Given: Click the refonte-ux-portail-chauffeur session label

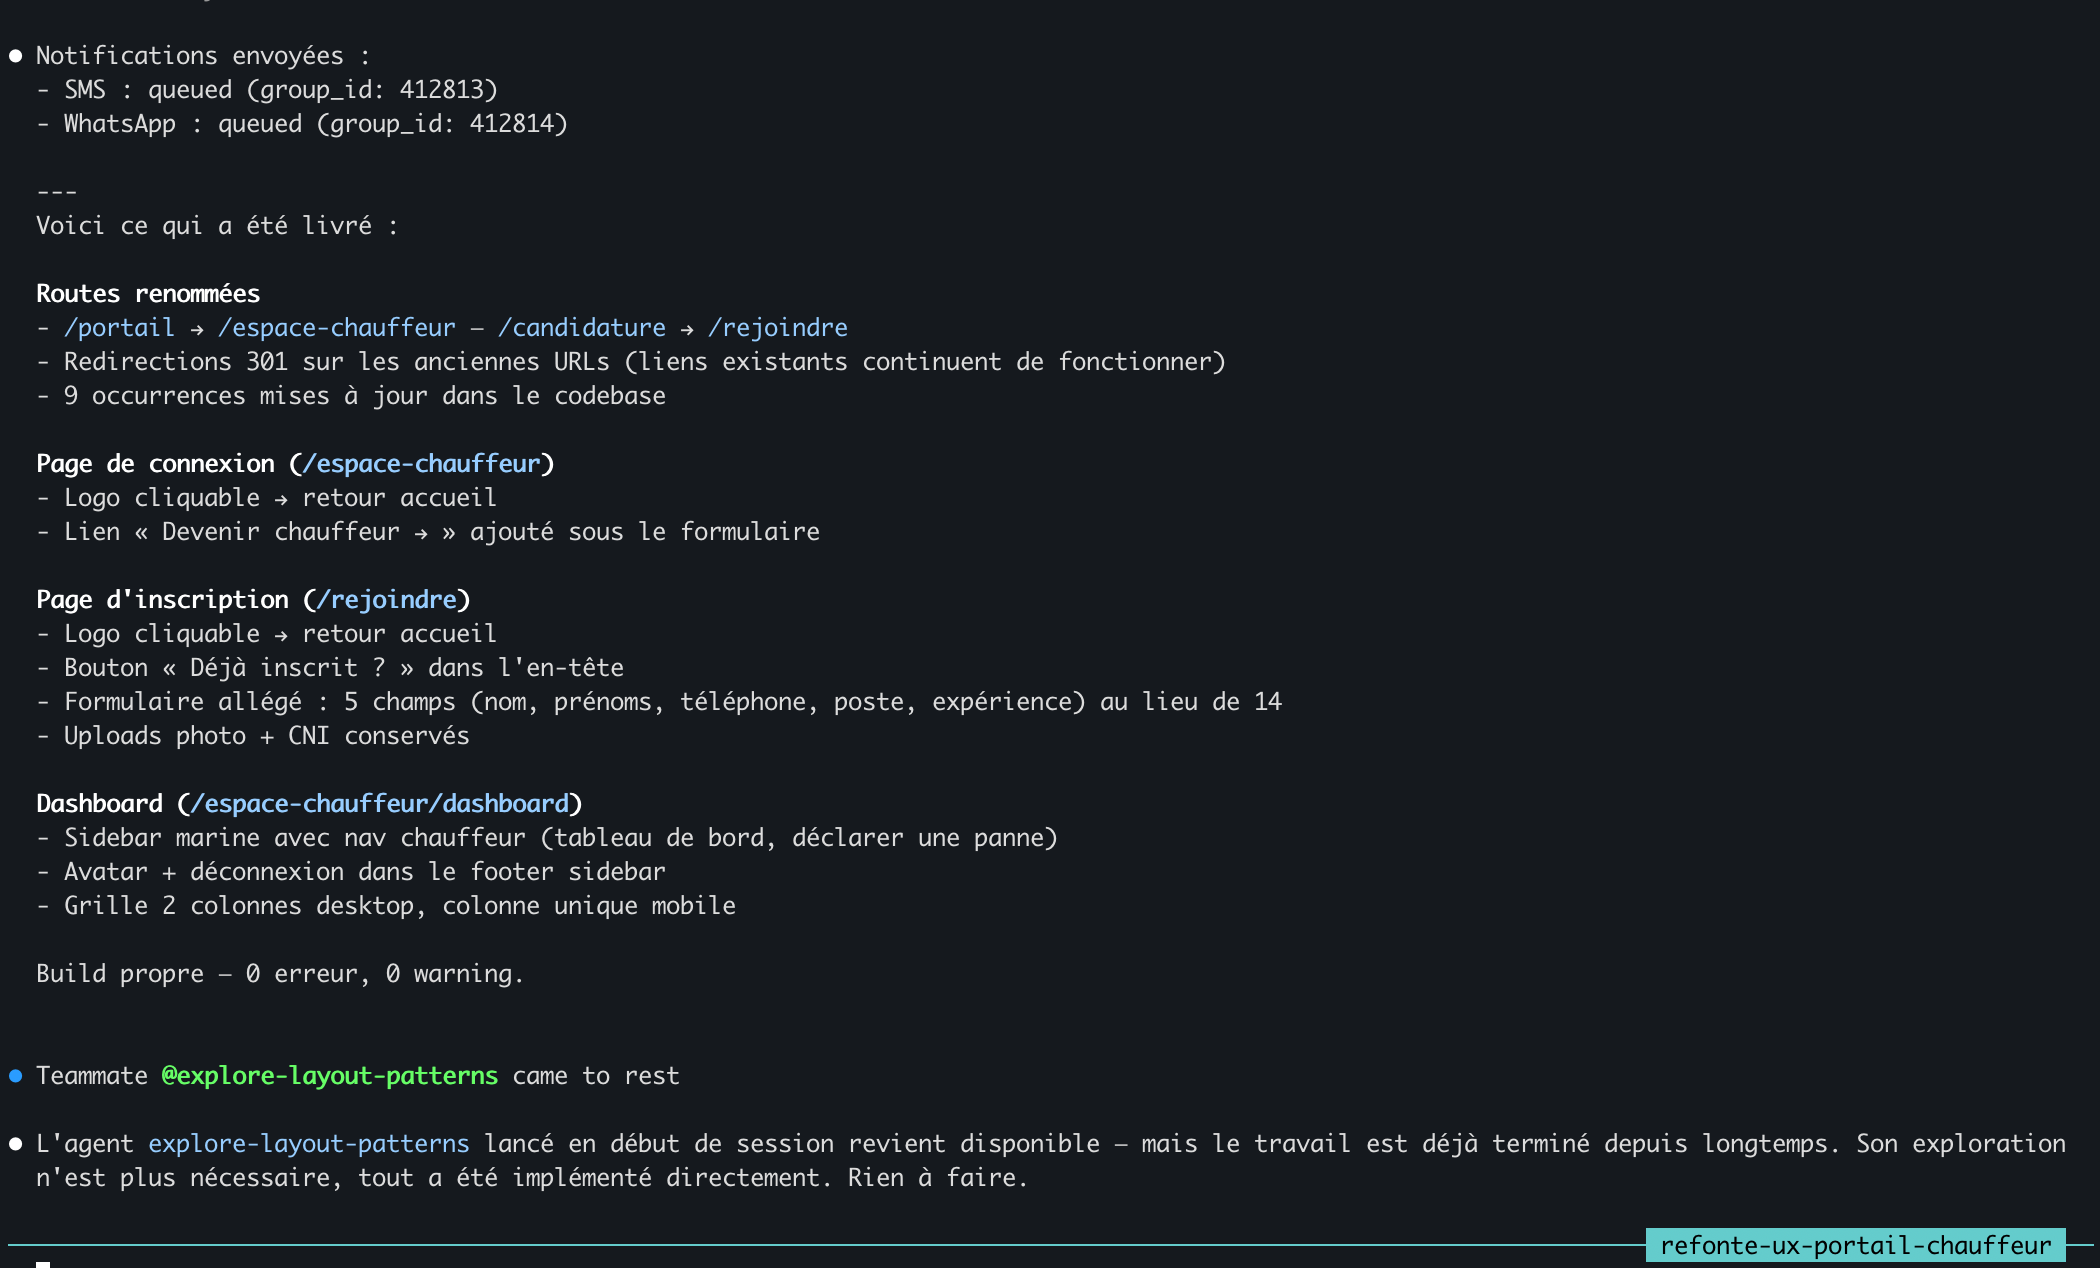Looking at the screenshot, I should [1856, 1245].
